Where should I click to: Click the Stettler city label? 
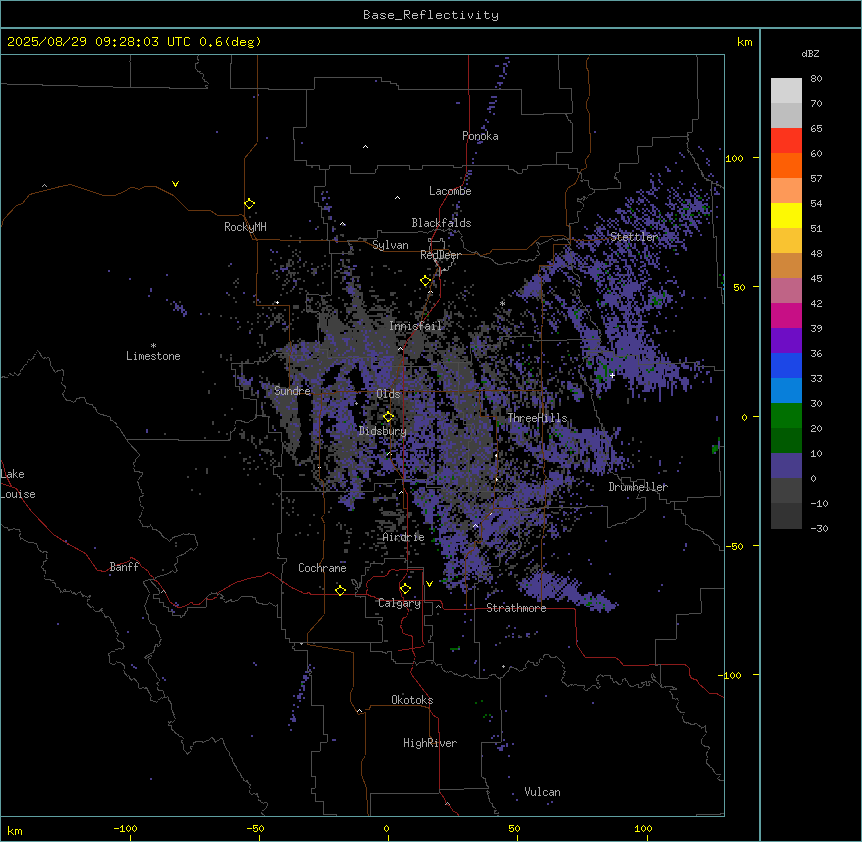pos(634,237)
